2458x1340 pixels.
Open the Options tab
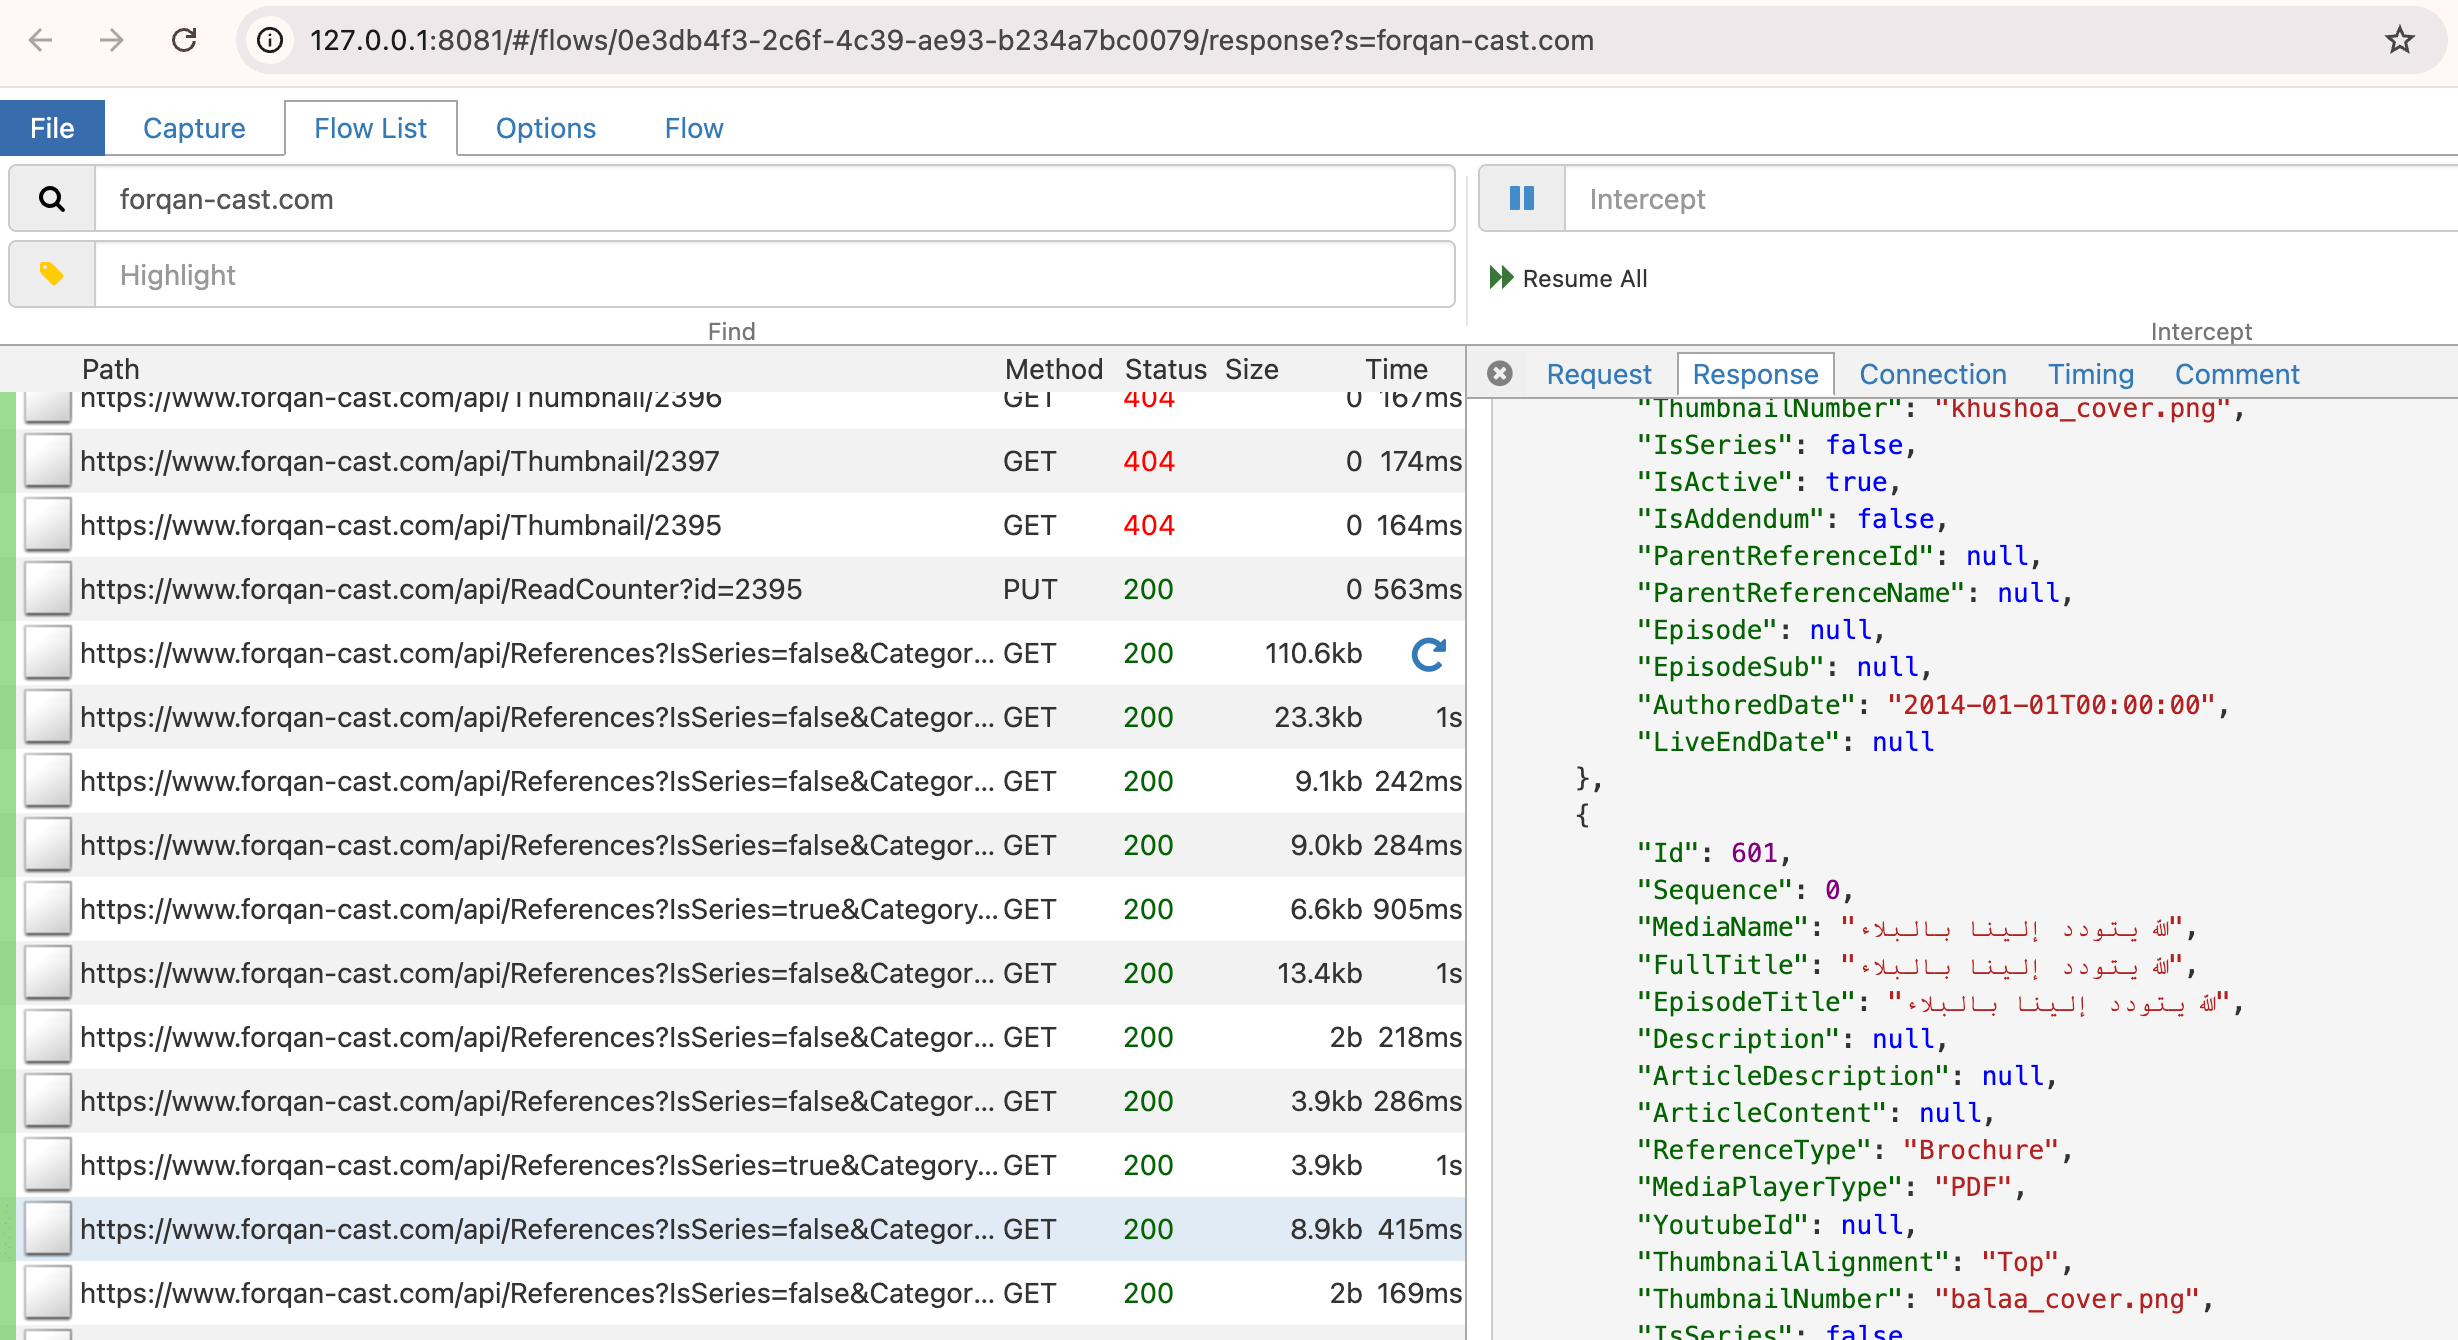pos(546,128)
